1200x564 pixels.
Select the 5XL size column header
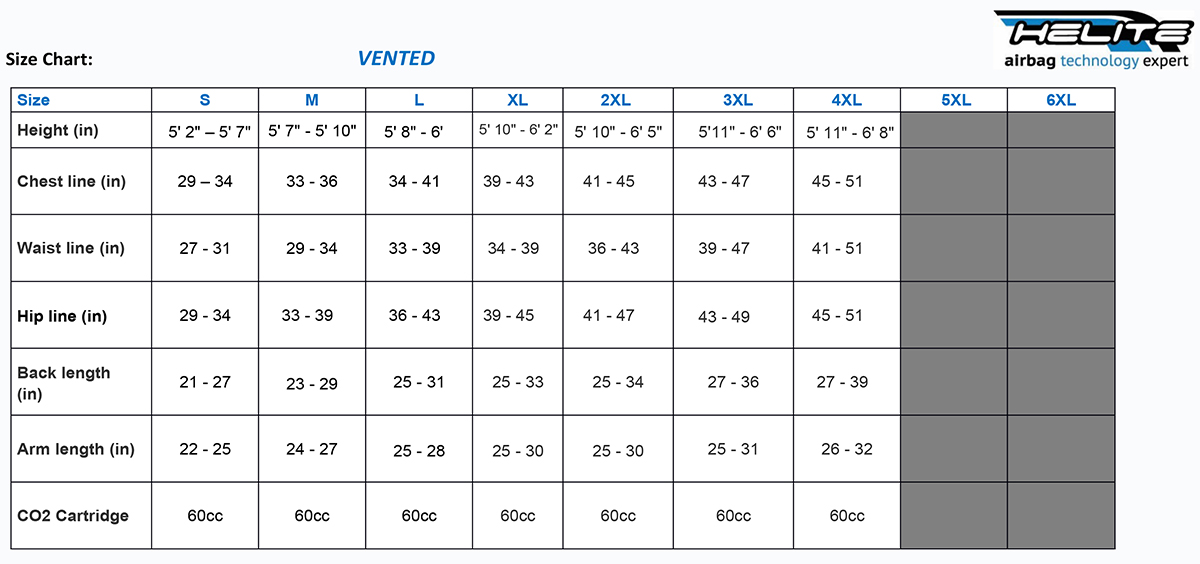tap(956, 100)
